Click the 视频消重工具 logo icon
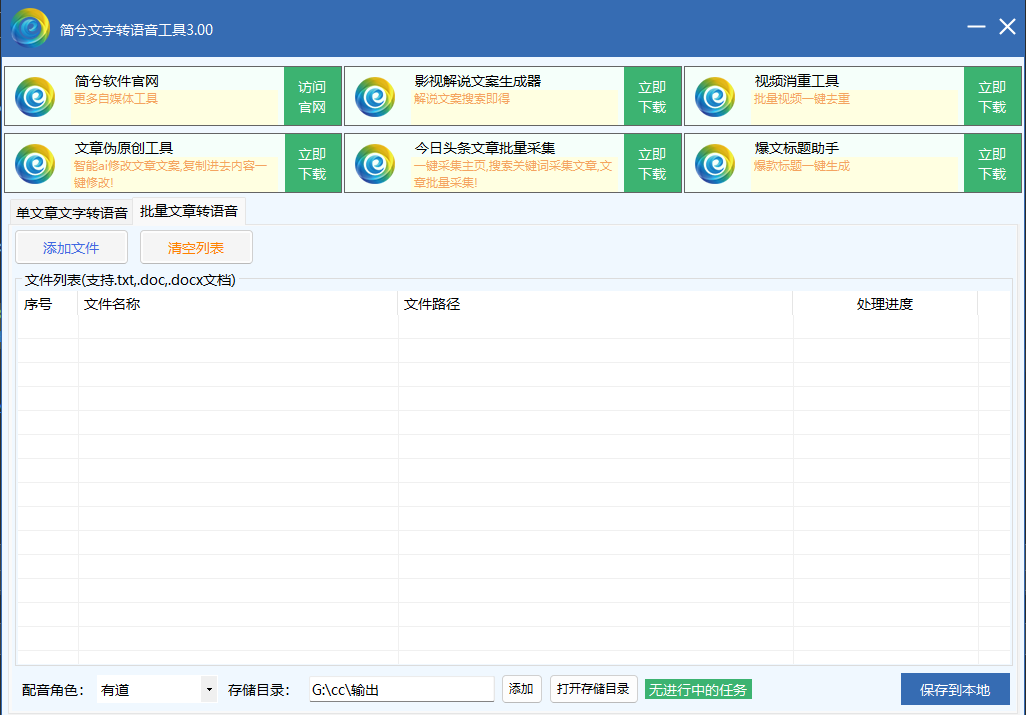1026x715 pixels. [x=715, y=97]
